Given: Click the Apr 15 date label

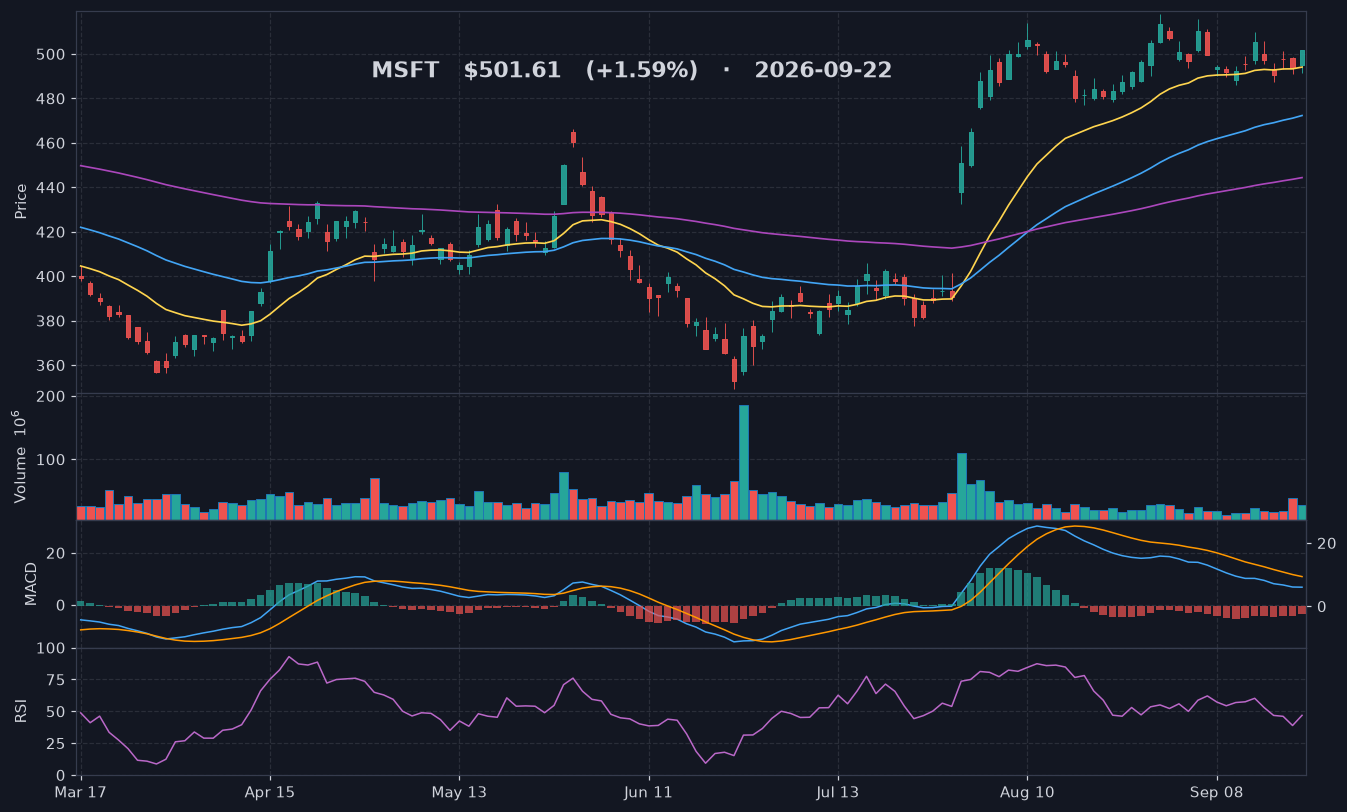Looking at the screenshot, I should (x=270, y=791).
